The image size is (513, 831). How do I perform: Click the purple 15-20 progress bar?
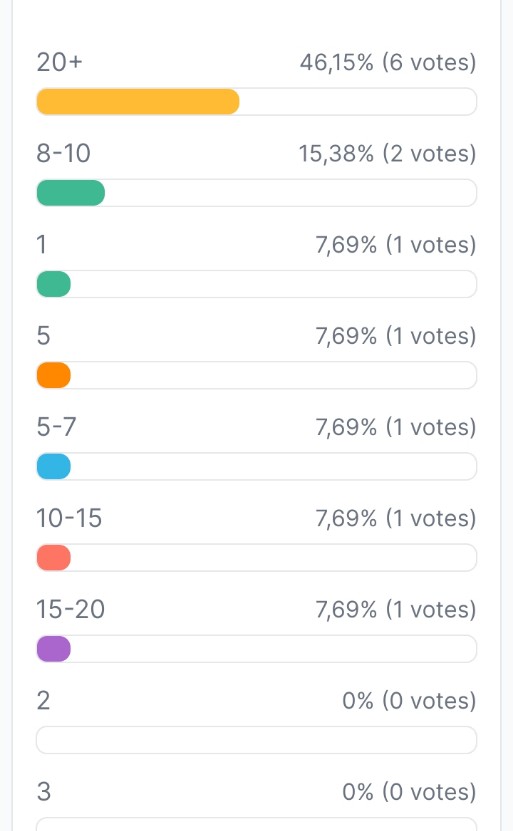54,649
